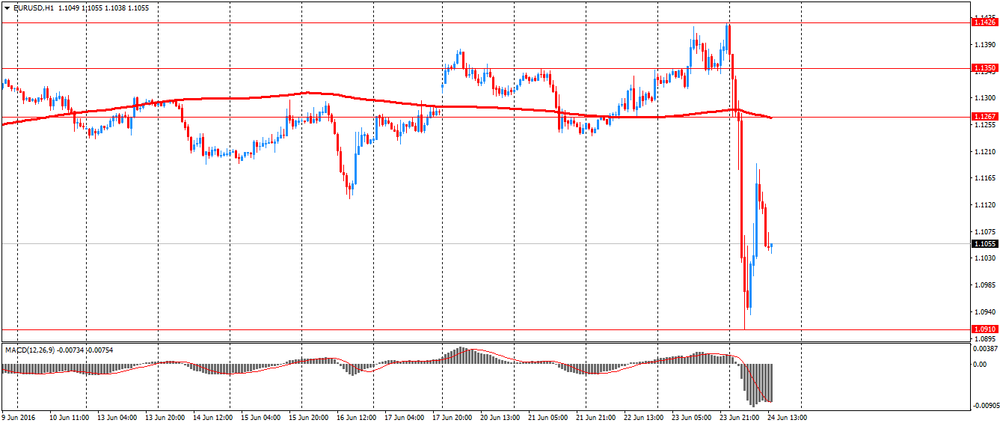Click the 0.00387 MACD scale value

click(x=985, y=349)
